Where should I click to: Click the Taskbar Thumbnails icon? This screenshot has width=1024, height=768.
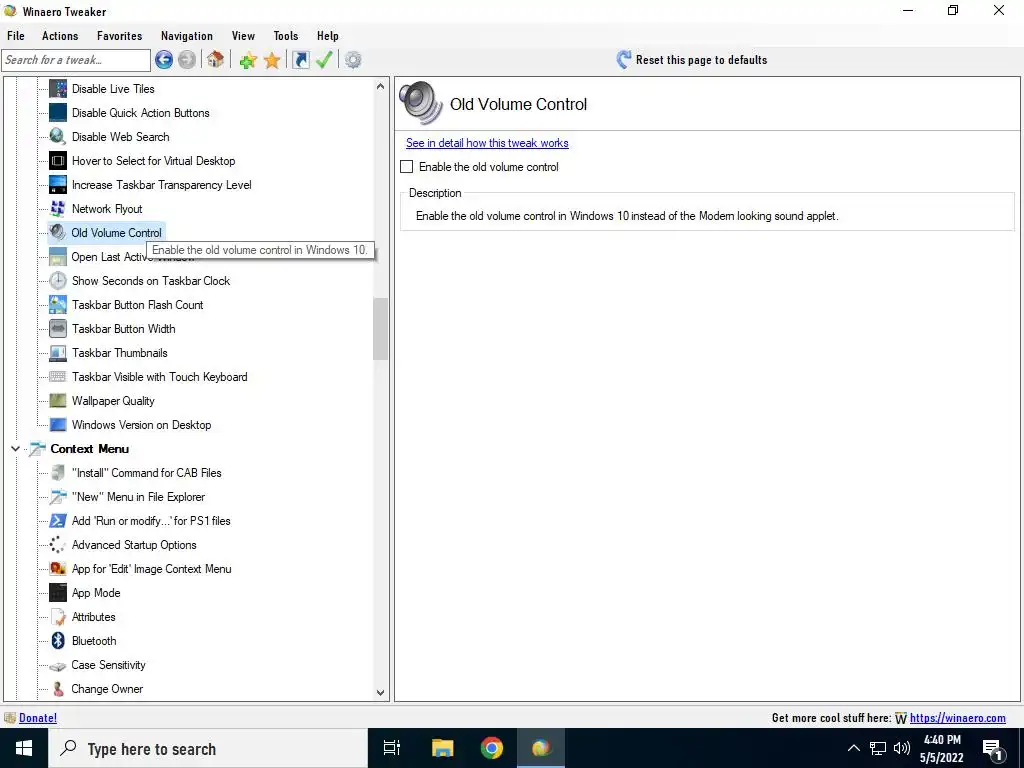(x=57, y=353)
